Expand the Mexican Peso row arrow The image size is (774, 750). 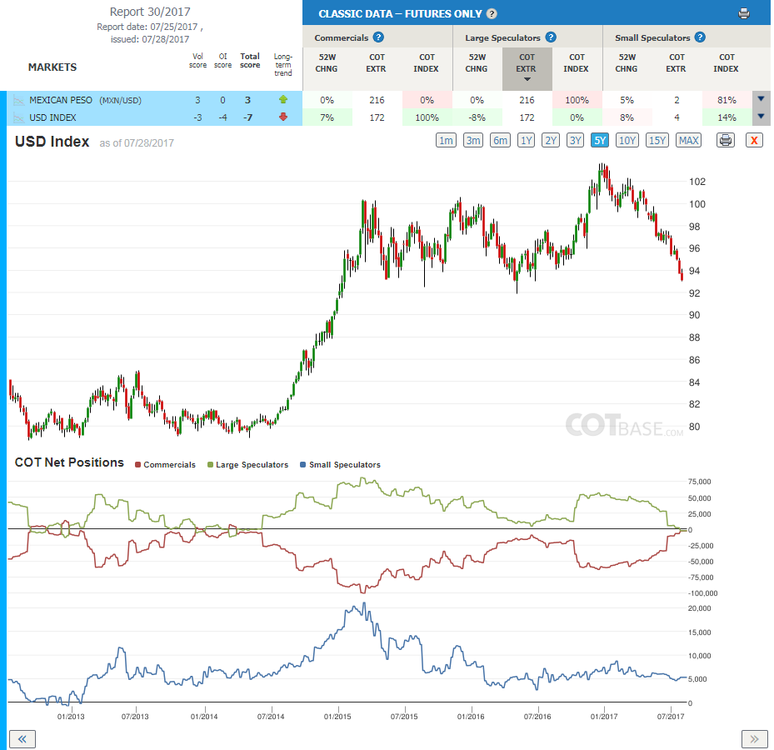[761, 99]
